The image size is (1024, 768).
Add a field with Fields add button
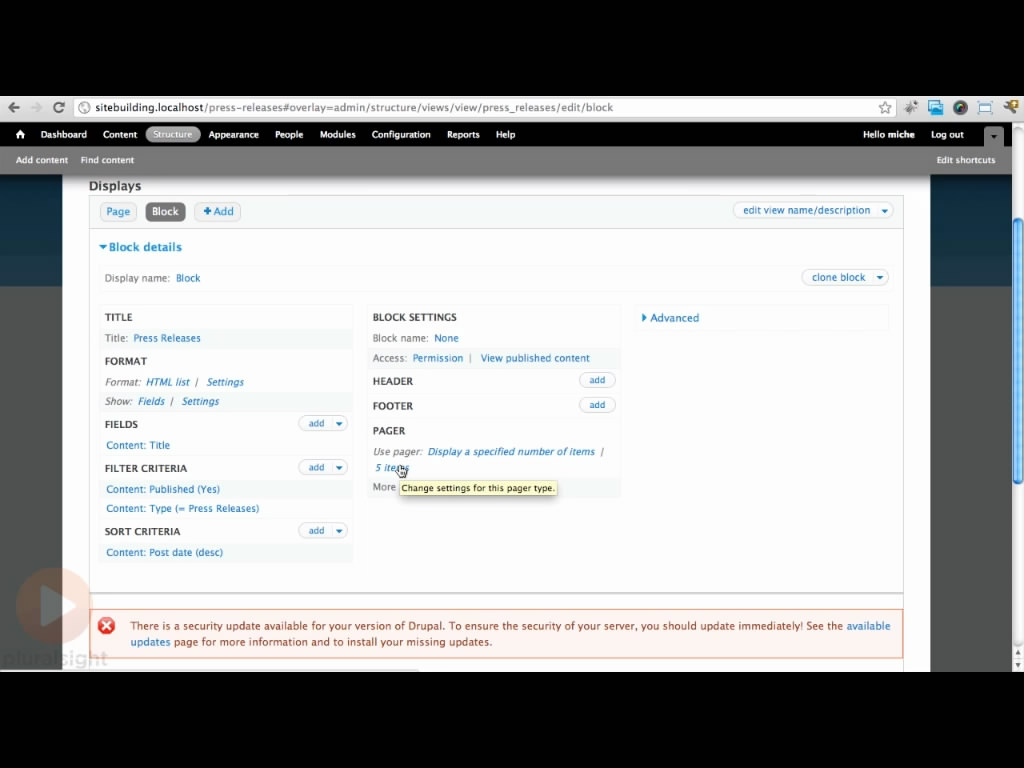click(316, 424)
